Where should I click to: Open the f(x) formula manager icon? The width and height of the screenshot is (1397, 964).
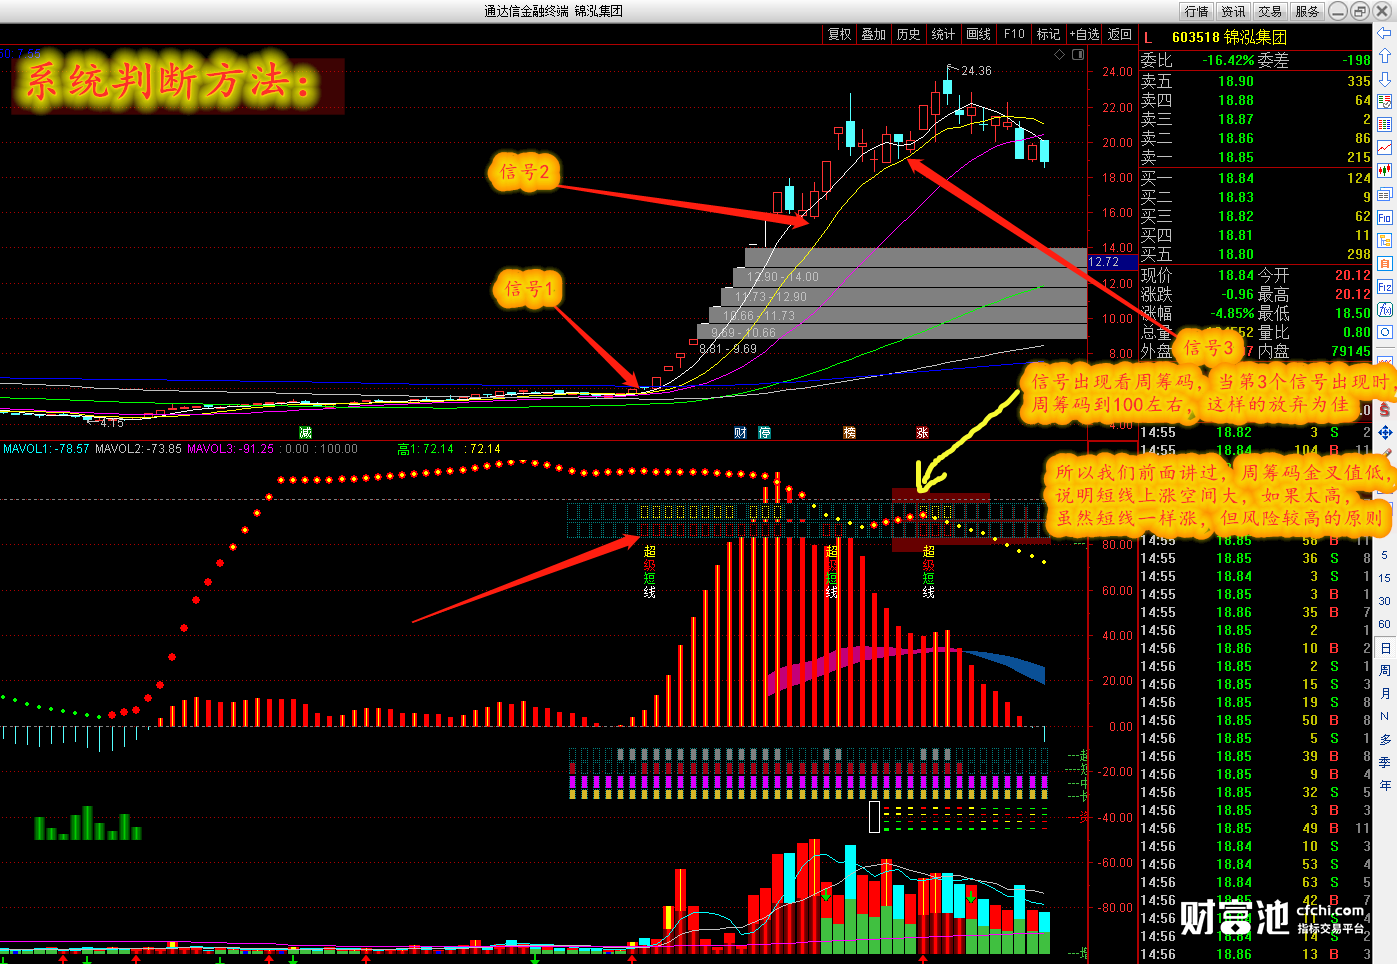(1385, 309)
